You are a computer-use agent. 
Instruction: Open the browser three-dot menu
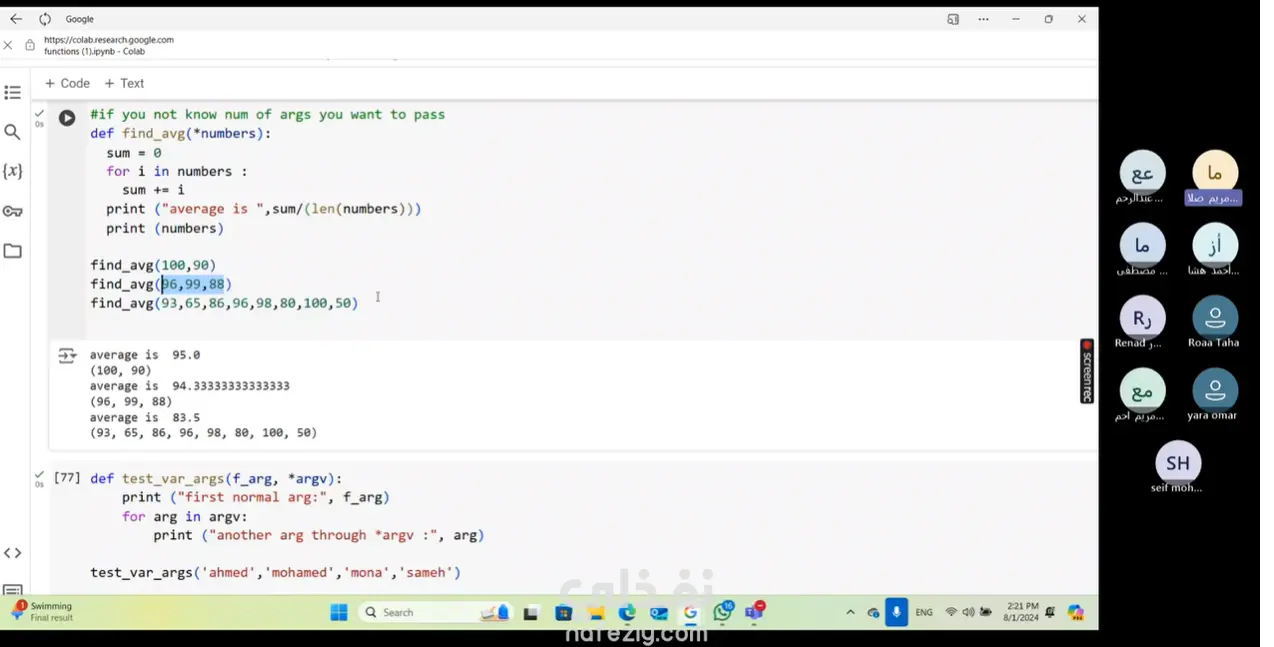(984, 19)
